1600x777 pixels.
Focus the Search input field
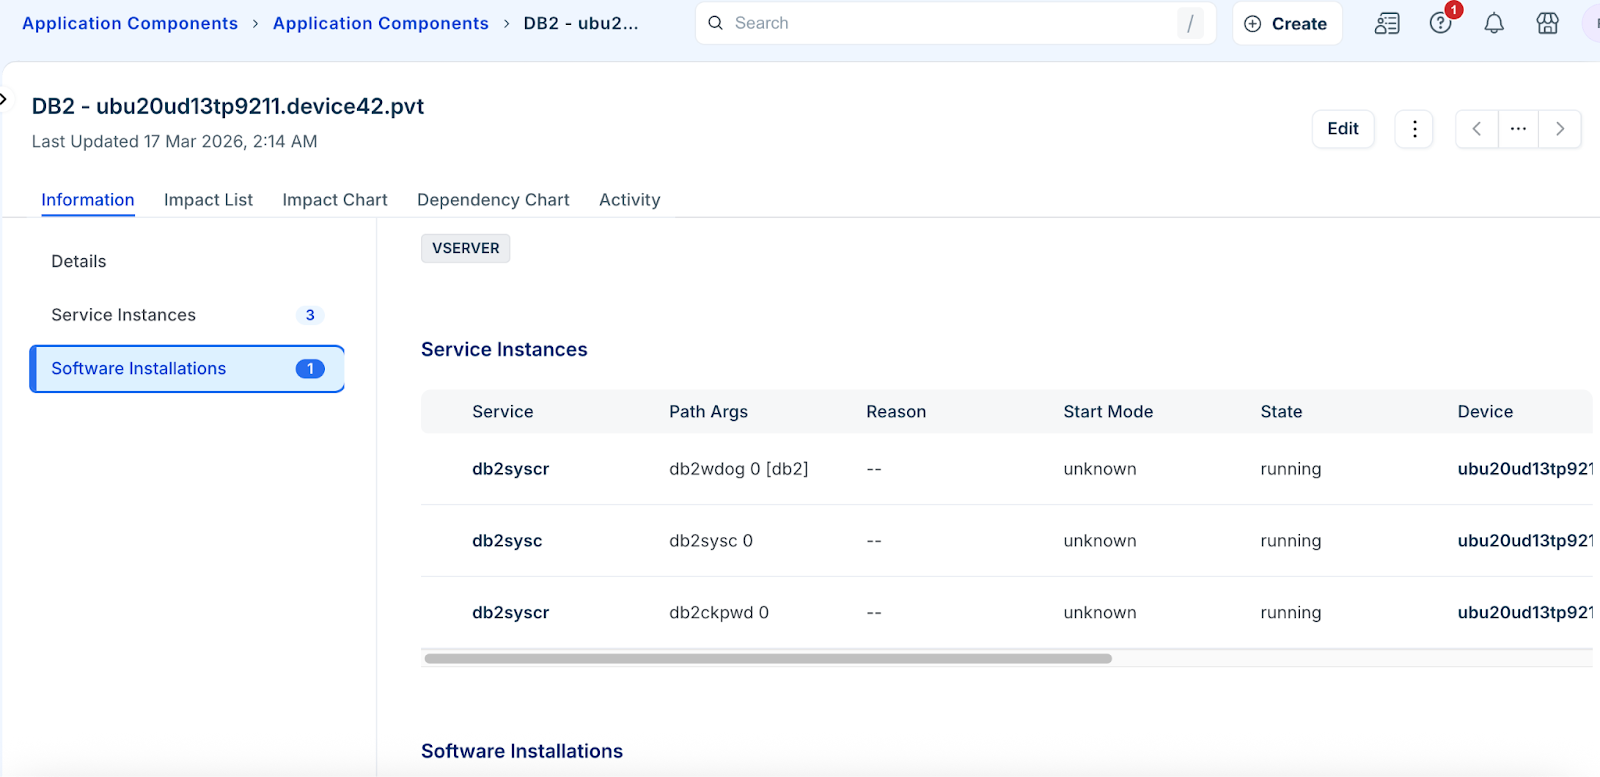[x=955, y=23]
